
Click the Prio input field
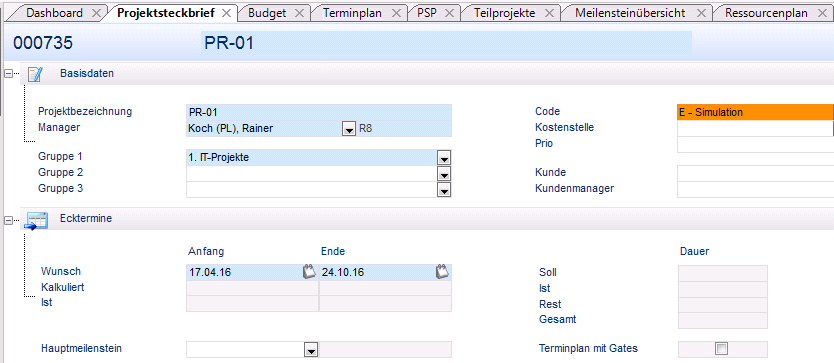(755, 144)
